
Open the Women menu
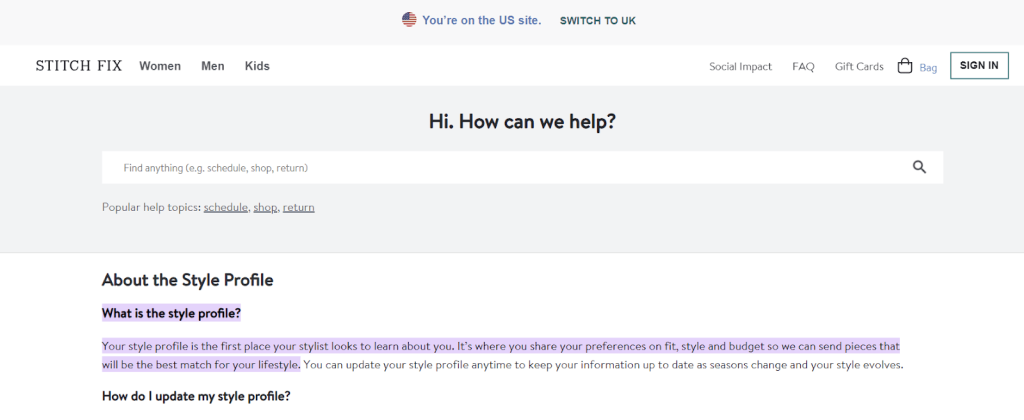160,66
